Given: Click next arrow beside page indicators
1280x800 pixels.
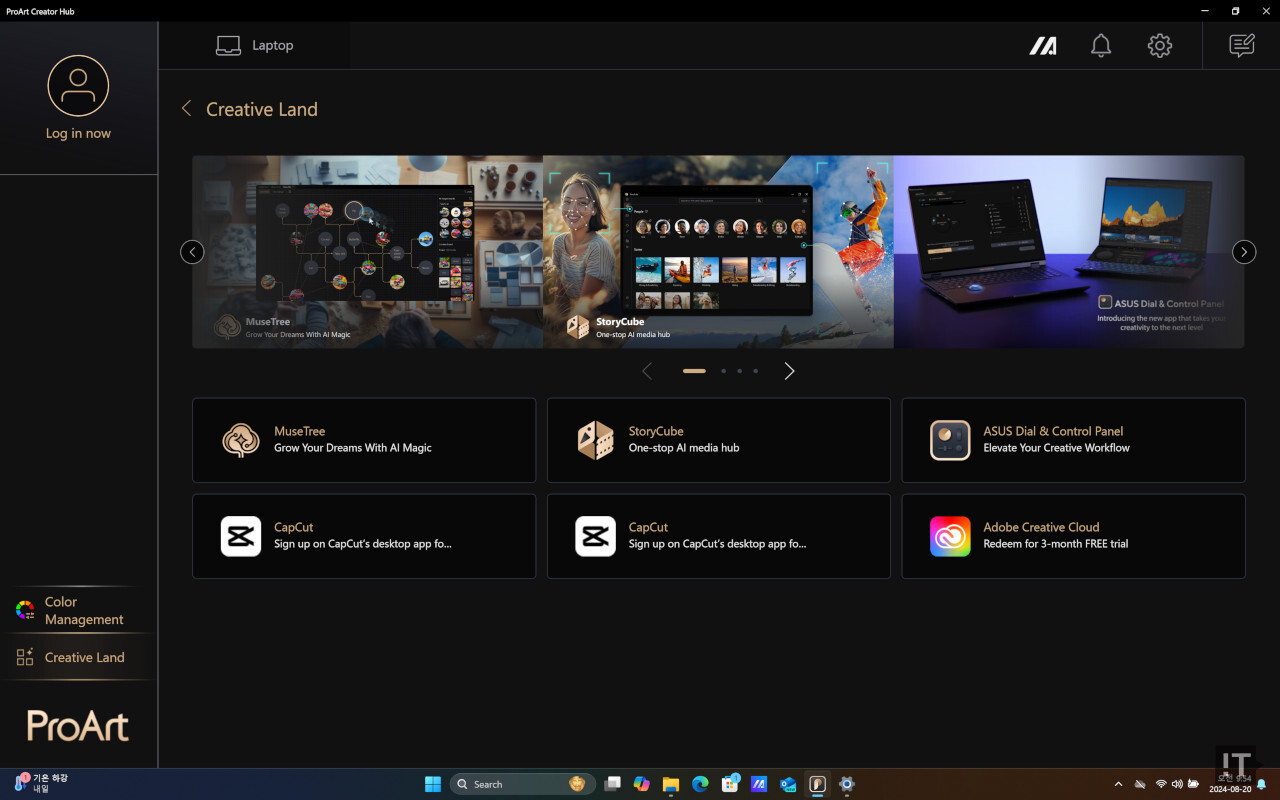Looking at the screenshot, I should pyautogui.click(x=789, y=371).
